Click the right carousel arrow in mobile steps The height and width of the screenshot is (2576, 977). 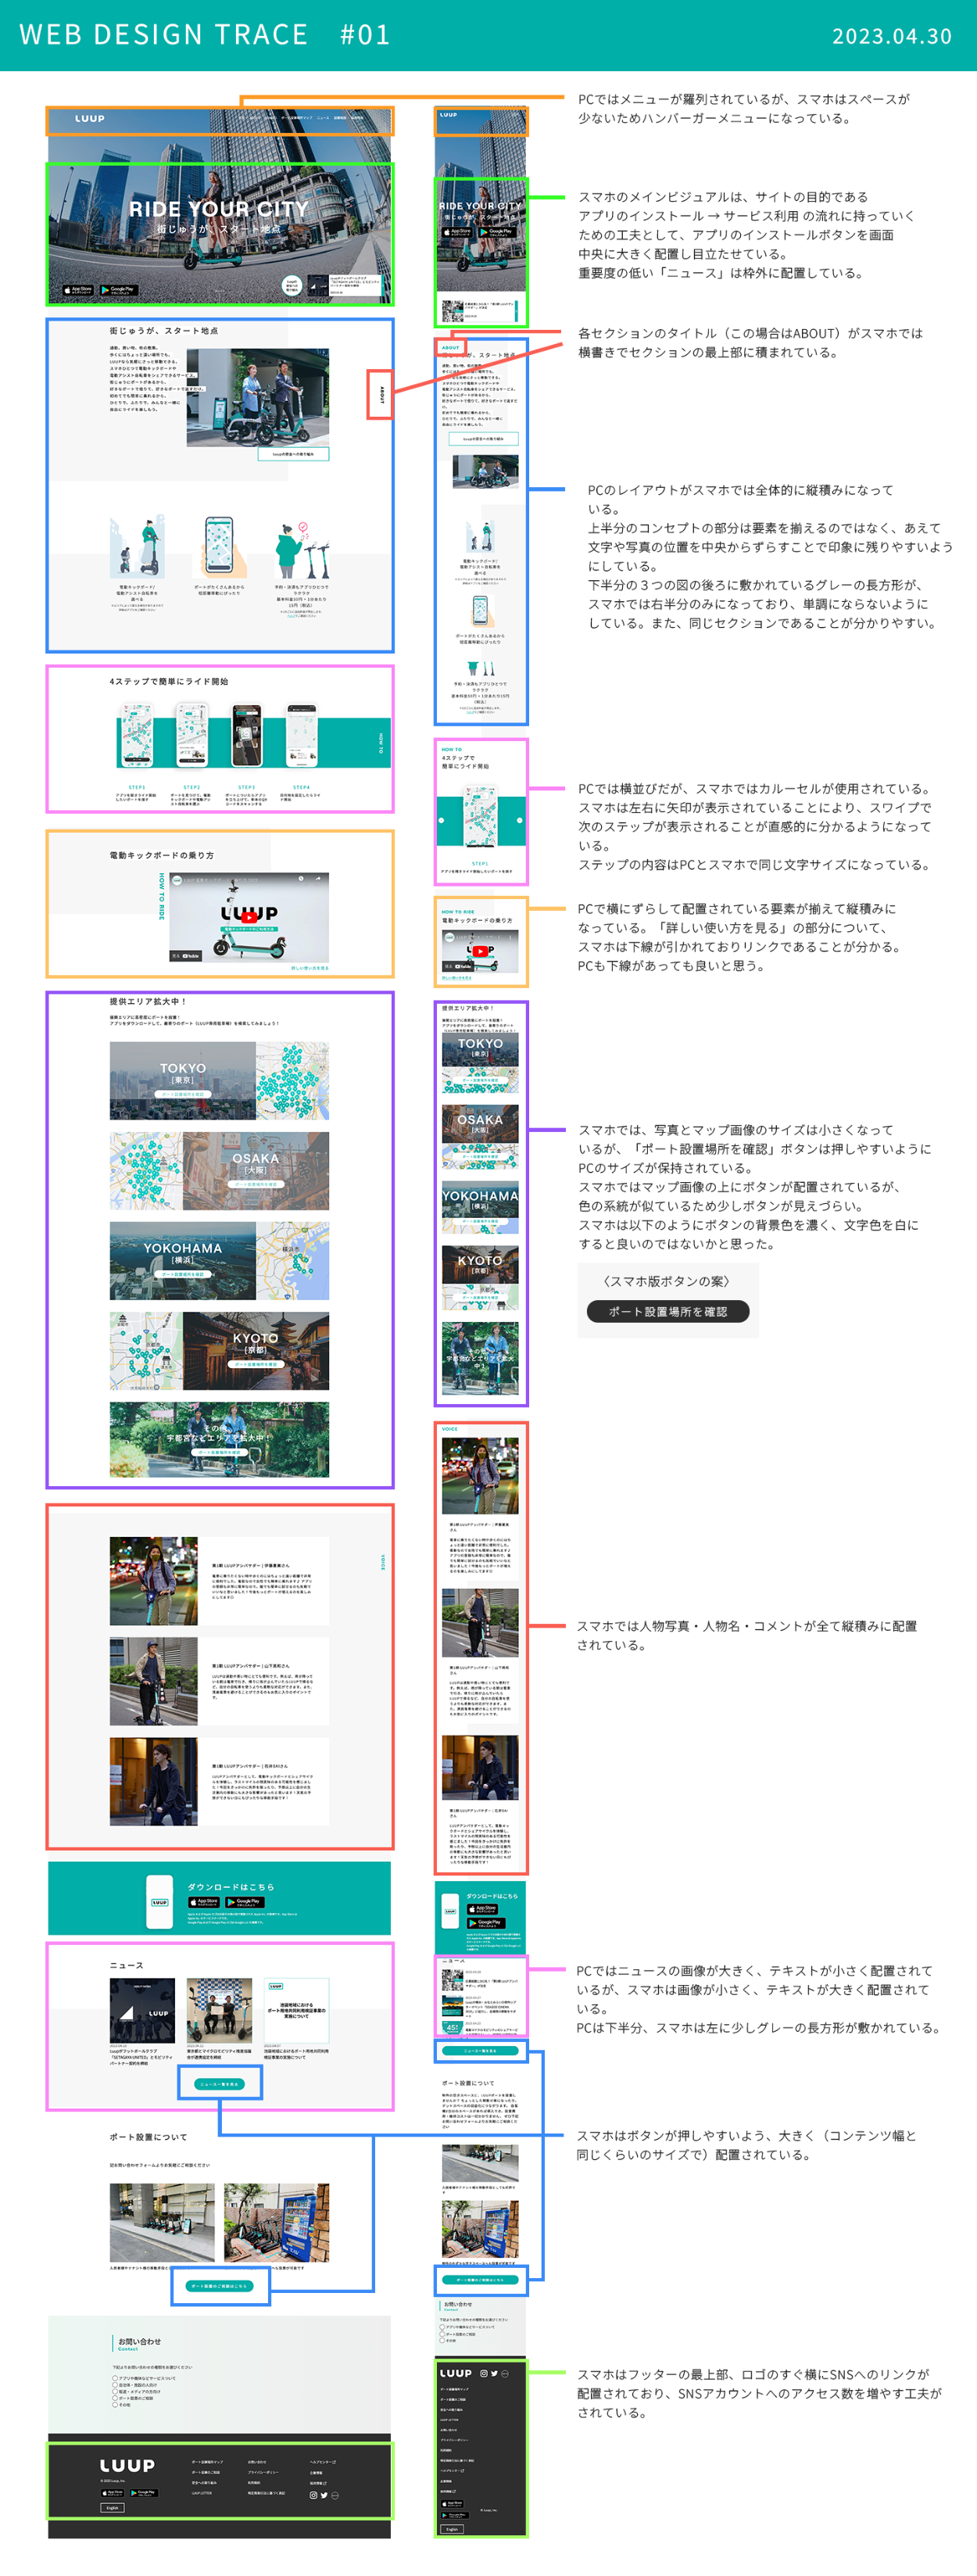[x=519, y=820]
